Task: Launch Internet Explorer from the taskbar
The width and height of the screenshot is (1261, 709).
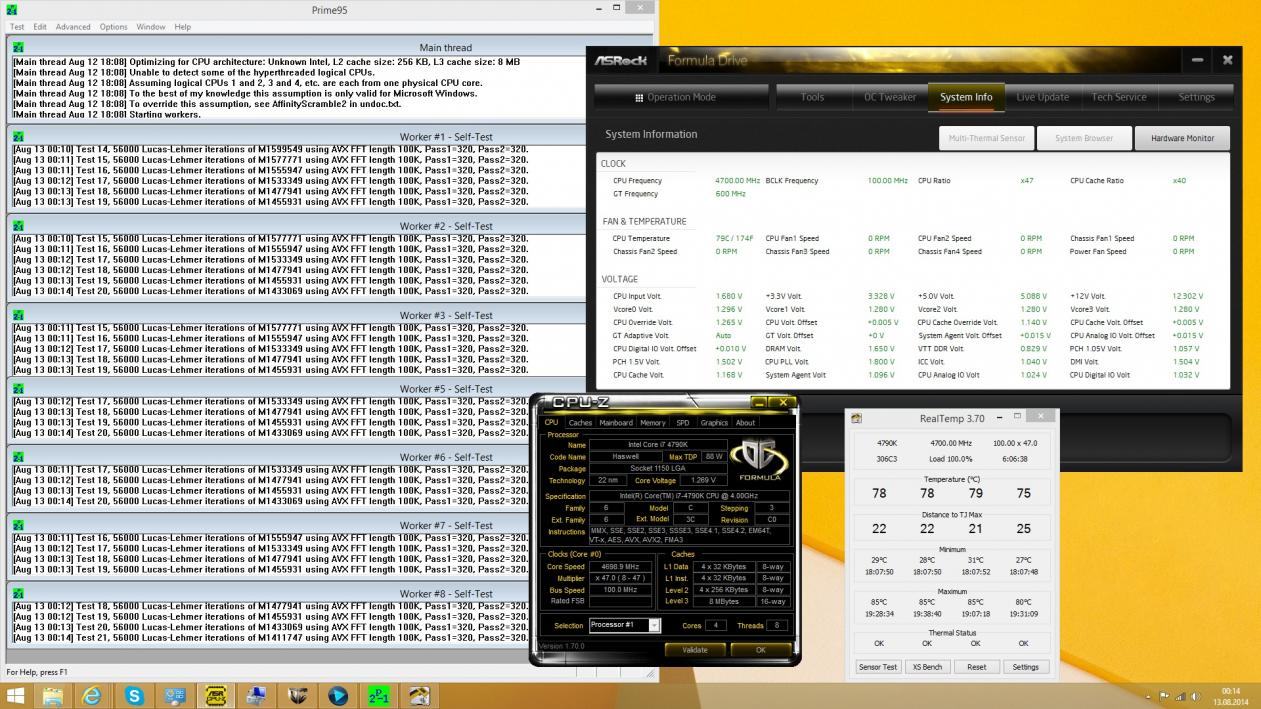Action: coord(92,695)
